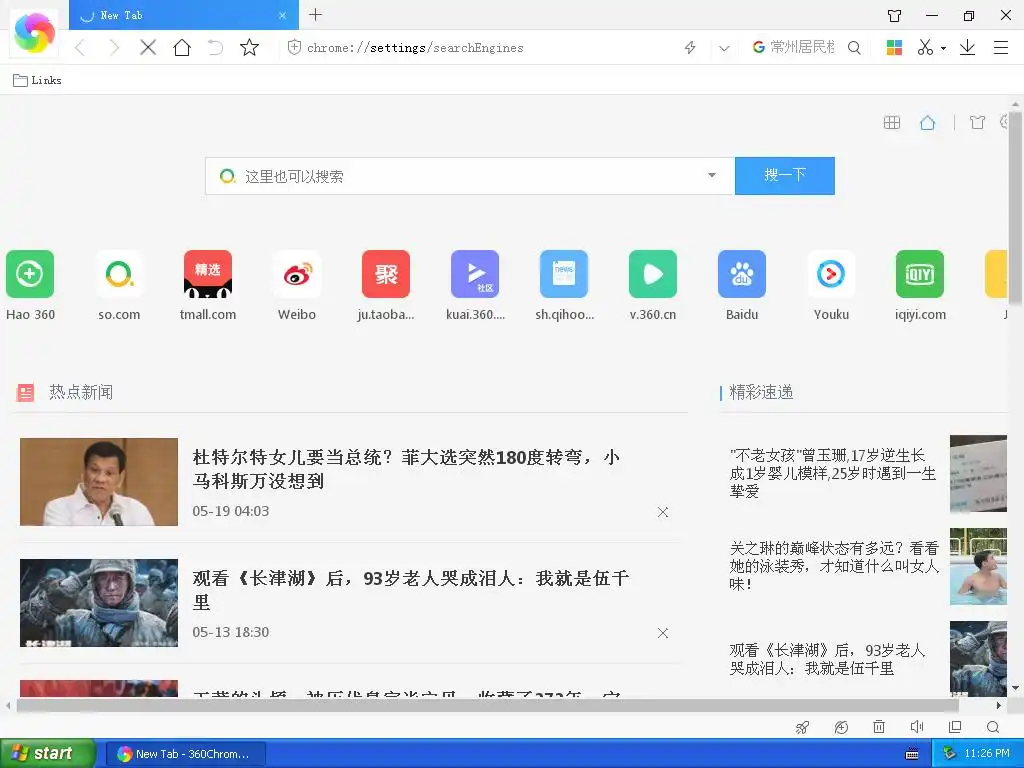Close the New Tab tab
This screenshot has height=768, width=1024.
coord(282,15)
